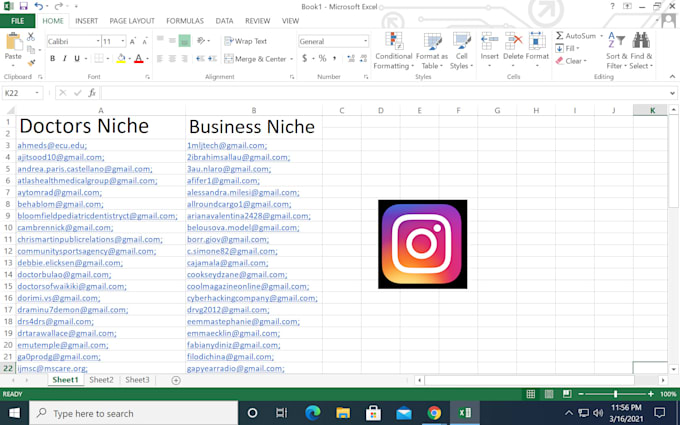Open the Name Box dropdown arrow
This screenshot has width=680, height=425.
[x=37, y=93]
